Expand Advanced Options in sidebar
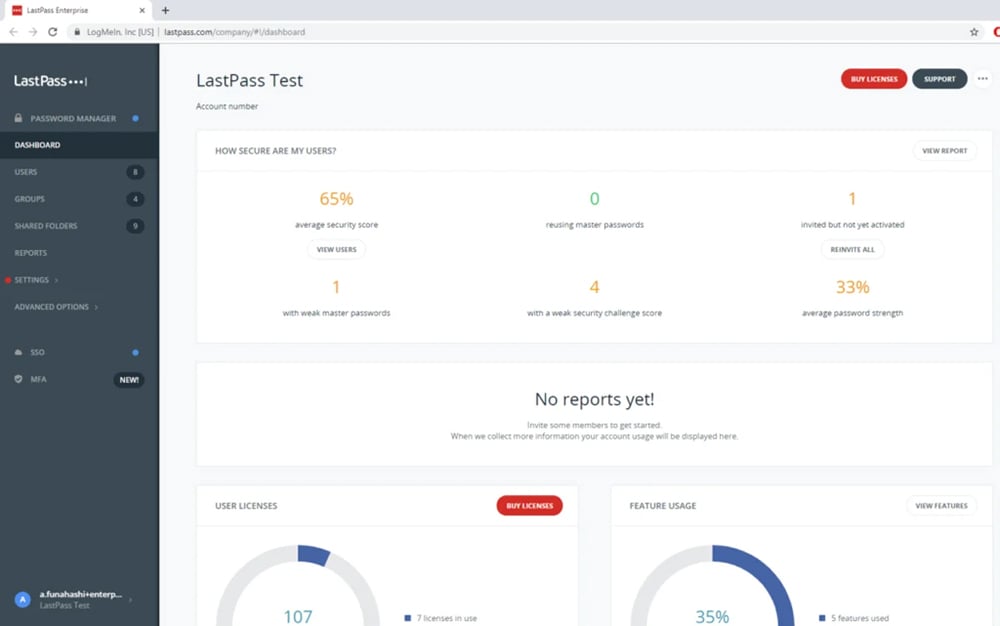The image size is (1000, 626). click(x=56, y=307)
